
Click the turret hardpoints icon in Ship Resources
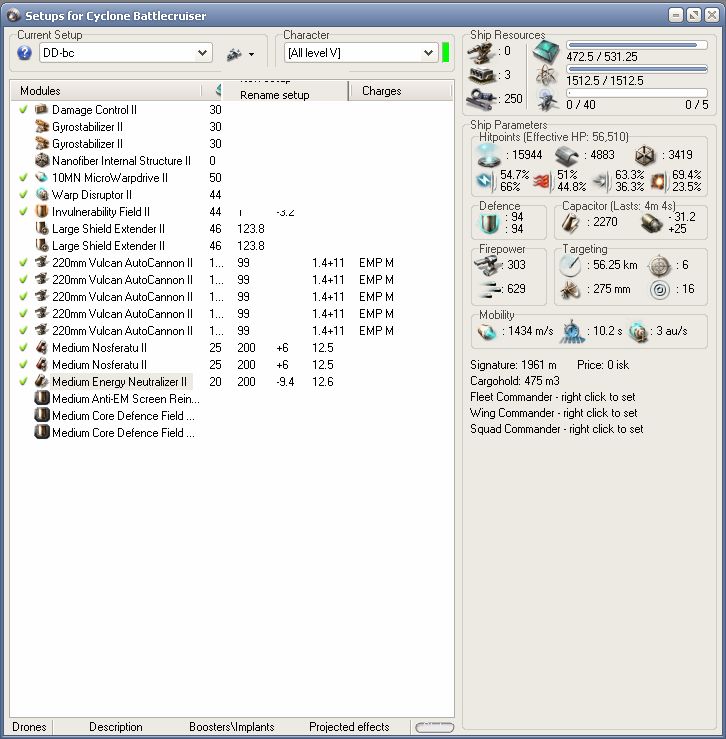click(x=481, y=53)
